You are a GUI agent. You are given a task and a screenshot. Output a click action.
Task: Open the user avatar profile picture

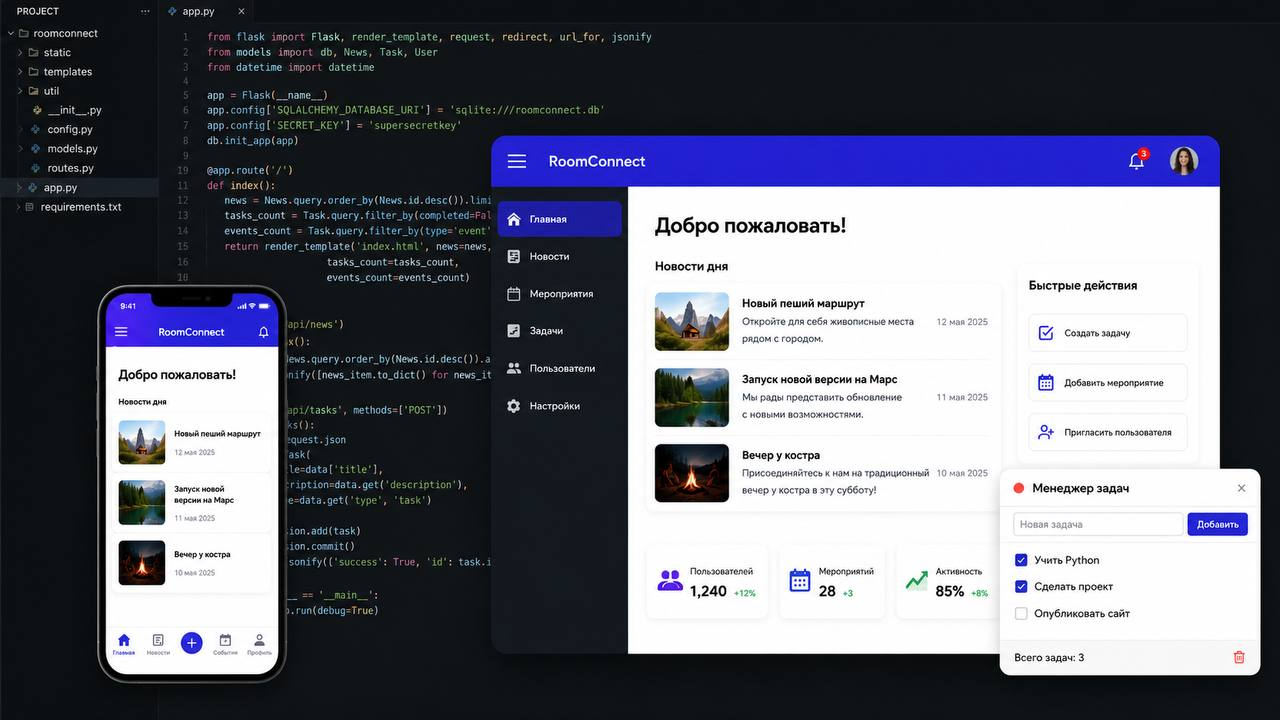click(1184, 161)
